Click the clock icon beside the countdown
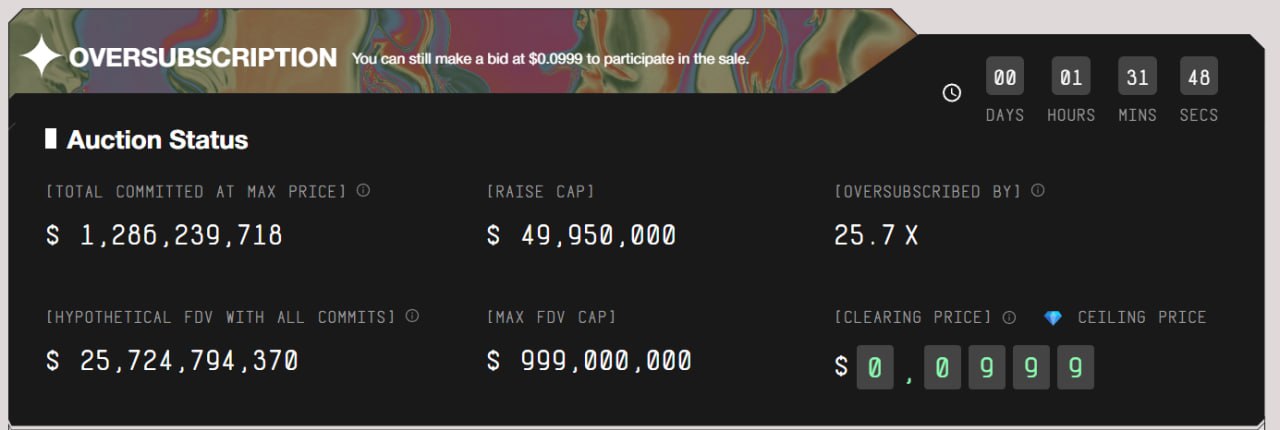Screen dimensions: 1280x430 coord(952,92)
